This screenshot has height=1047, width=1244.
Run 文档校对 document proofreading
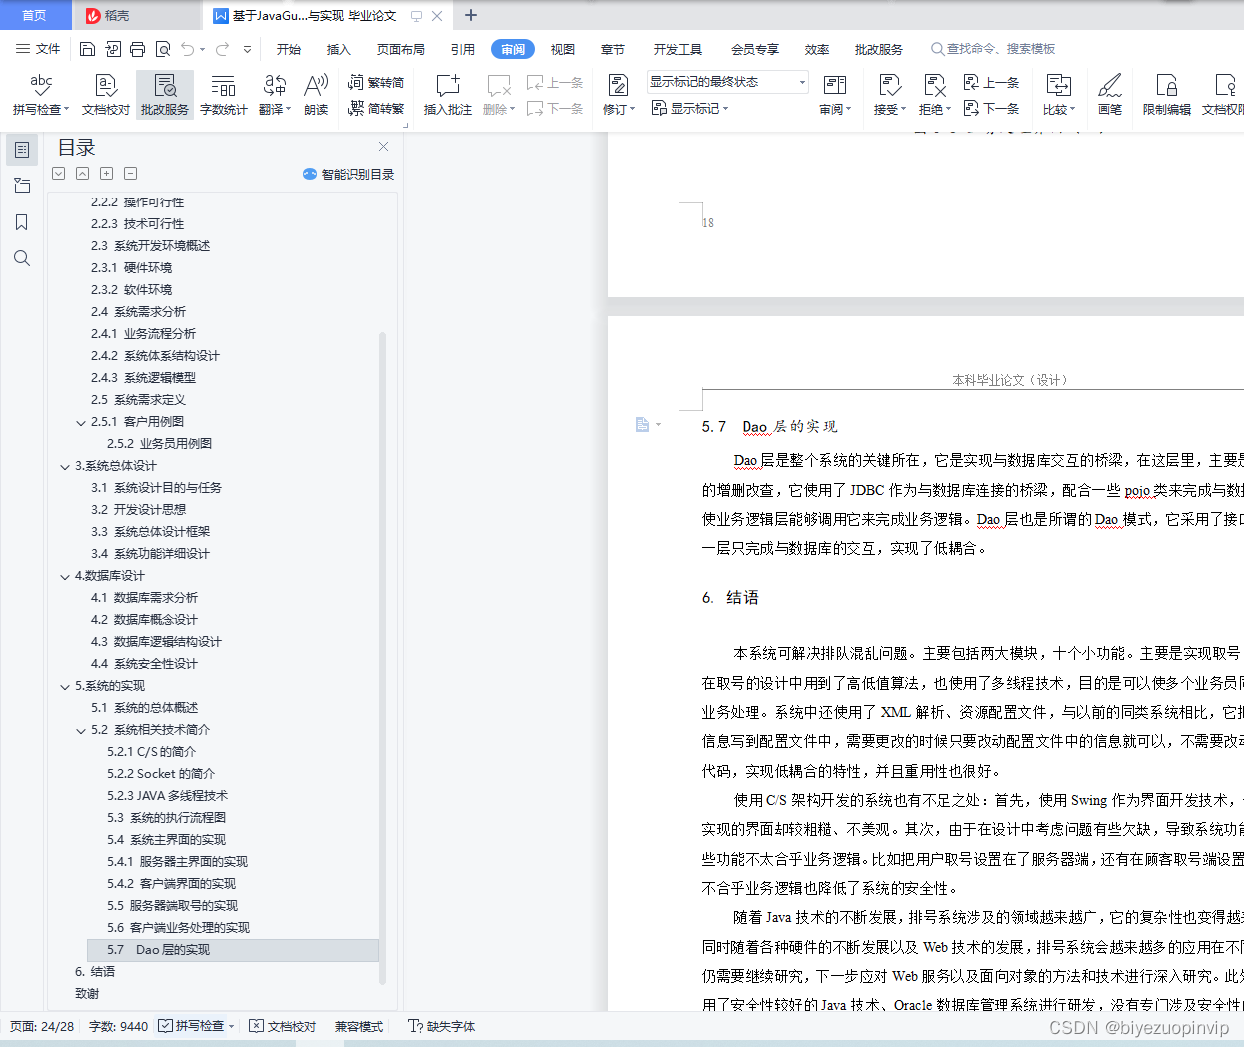104,95
